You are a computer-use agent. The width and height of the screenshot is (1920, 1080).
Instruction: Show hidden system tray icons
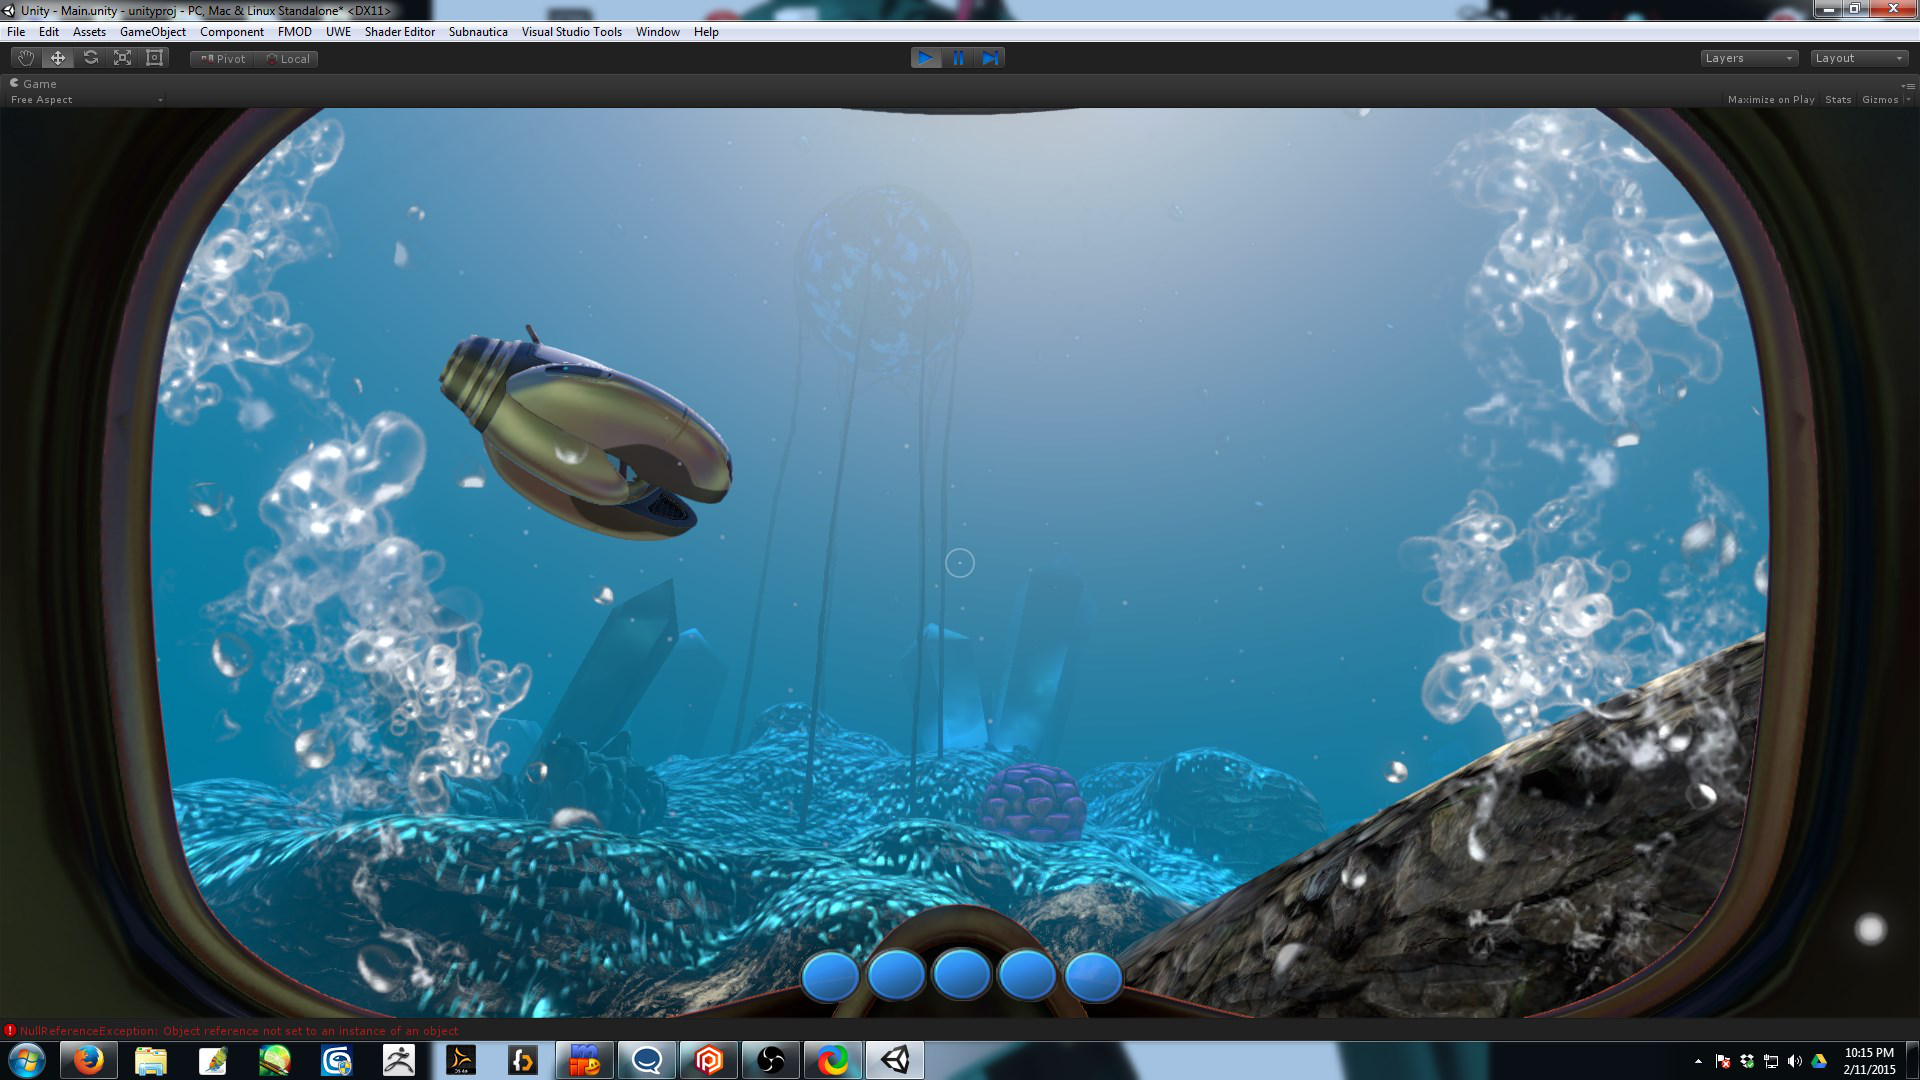pyautogui.click(x=1698, y=1061)
